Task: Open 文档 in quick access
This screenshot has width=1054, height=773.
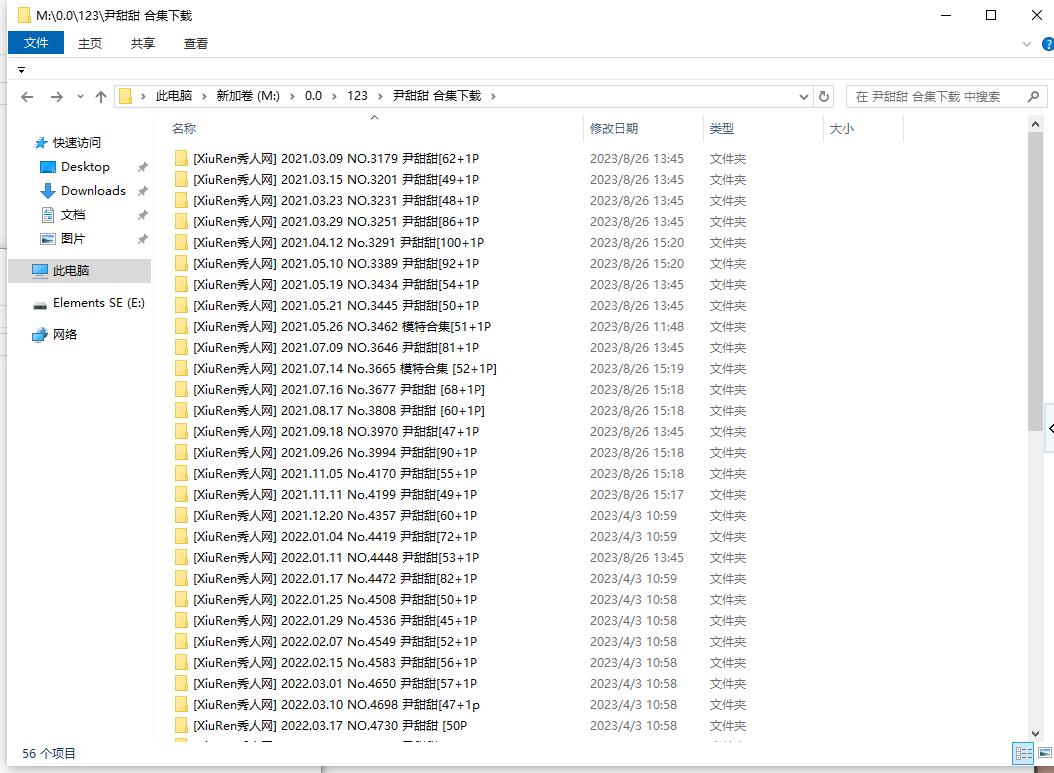Action: (x=73, y=215)
